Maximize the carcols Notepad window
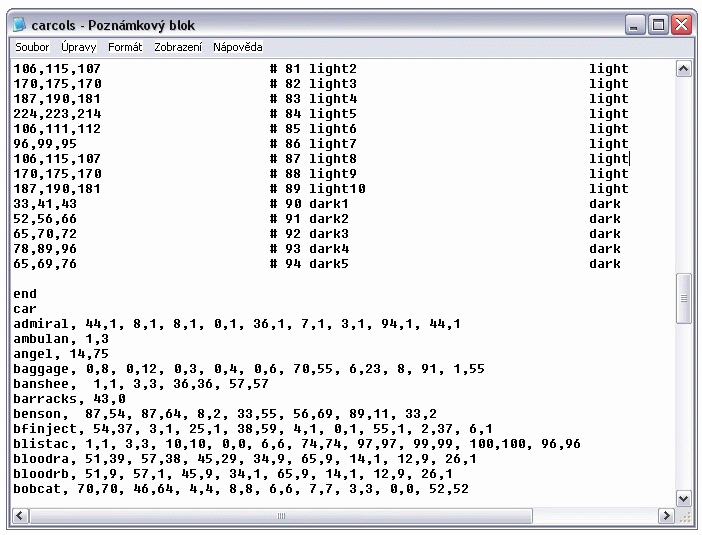The width and height of the screenshot is (702, 535). click(658, 25)
